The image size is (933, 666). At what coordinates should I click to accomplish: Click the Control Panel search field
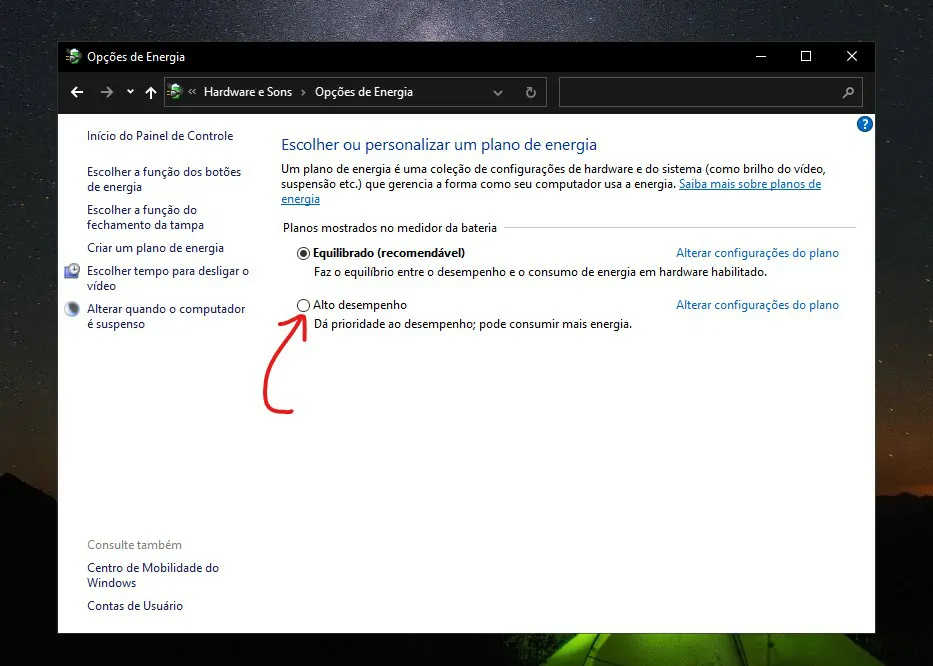point(710,92)
